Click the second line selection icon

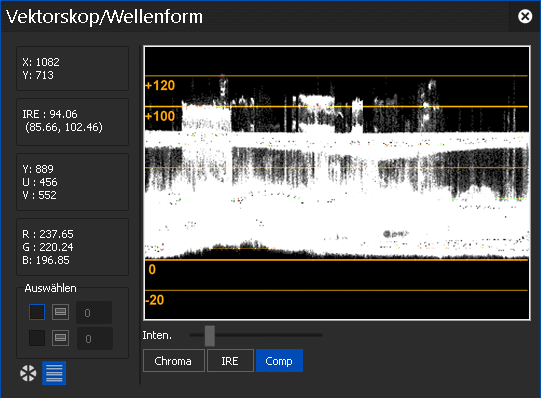60,338
